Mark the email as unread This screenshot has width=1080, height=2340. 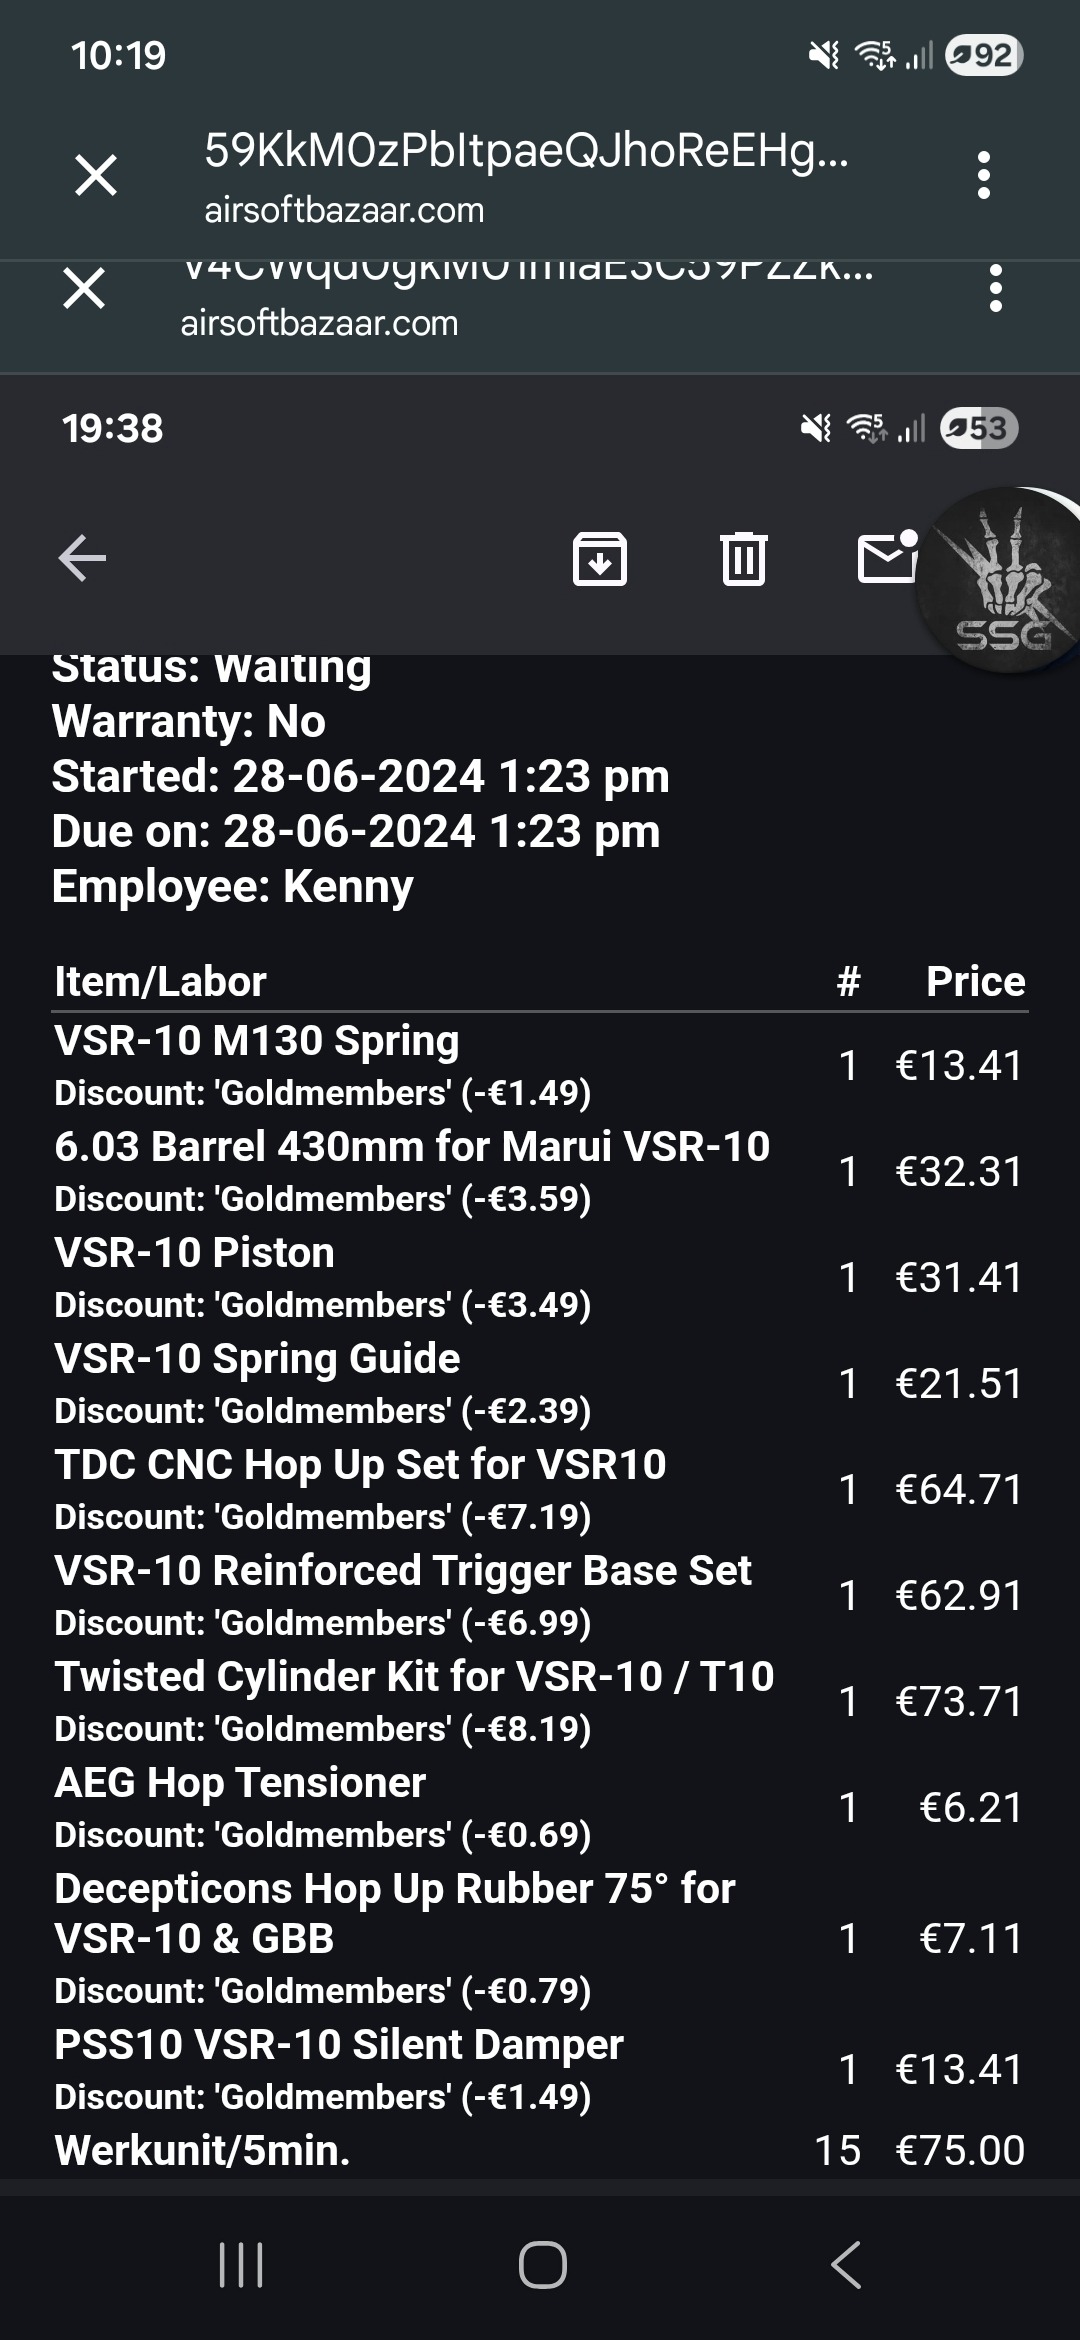[x=888, y=556]
